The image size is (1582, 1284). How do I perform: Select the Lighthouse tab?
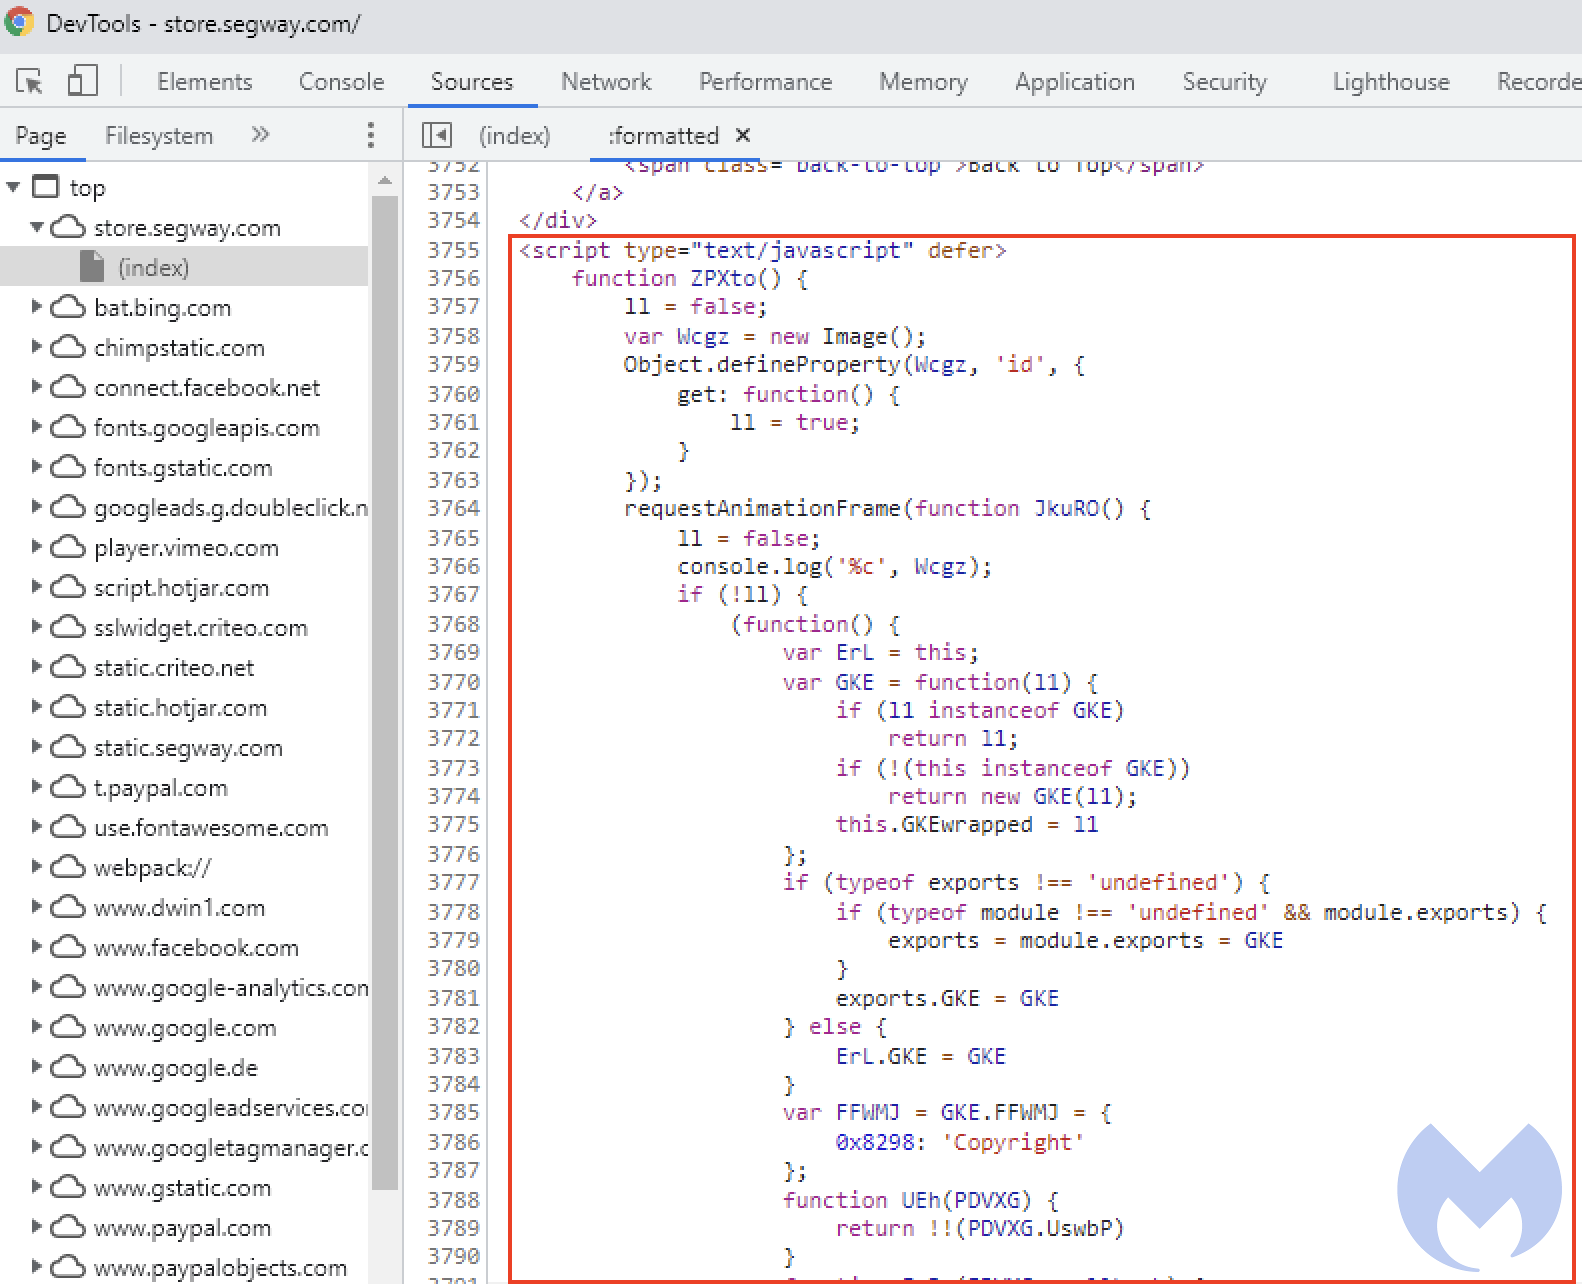pos(1391,82)
